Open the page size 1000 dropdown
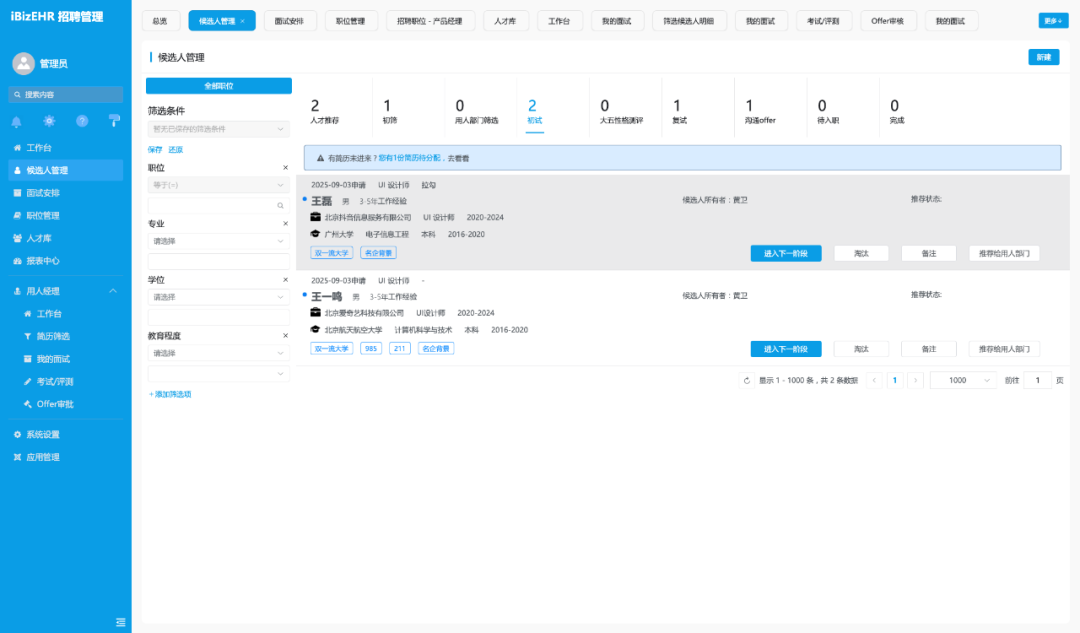This screenshot has height=633, width=1080. tap(963, 380)
